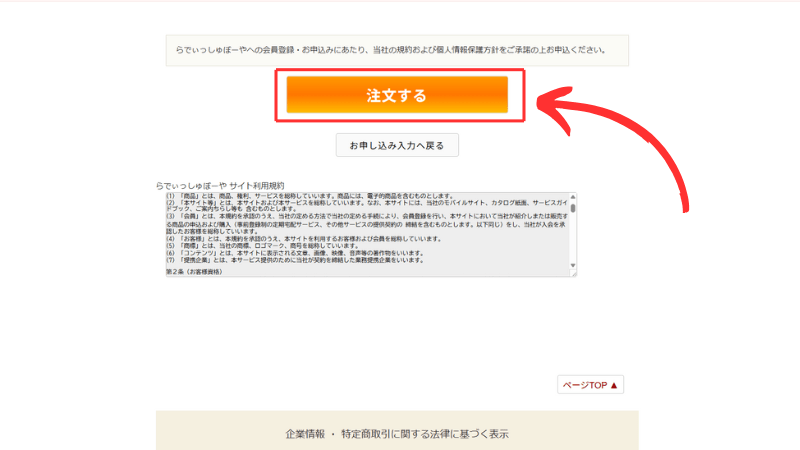Click the ▲ triangle icon beside ページTOP
800x450 pixels.
[x=614, y=385]
